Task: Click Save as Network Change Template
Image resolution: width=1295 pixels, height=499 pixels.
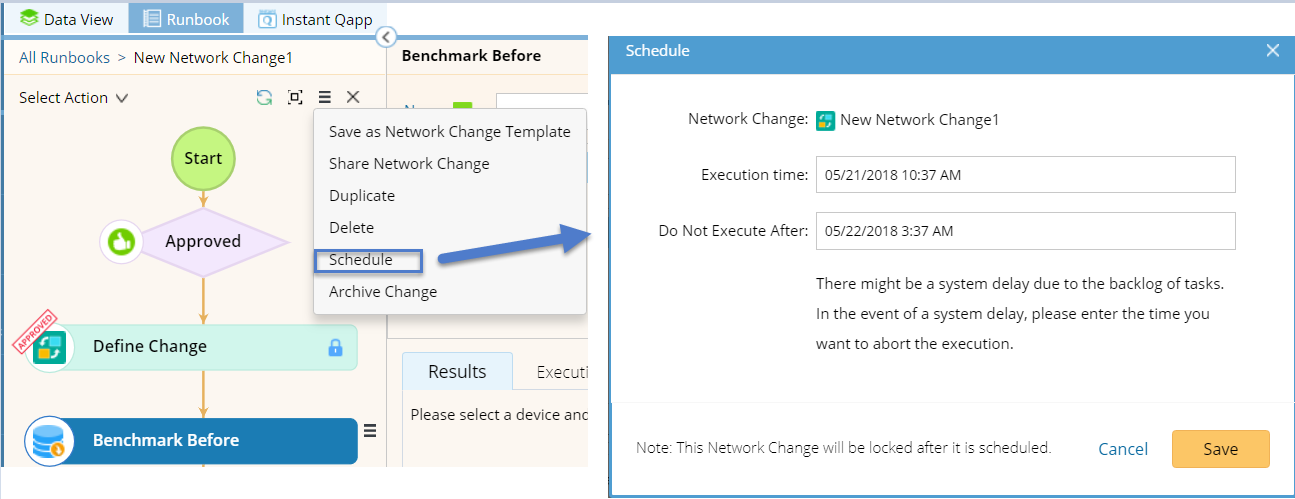Action: (449, 132)
